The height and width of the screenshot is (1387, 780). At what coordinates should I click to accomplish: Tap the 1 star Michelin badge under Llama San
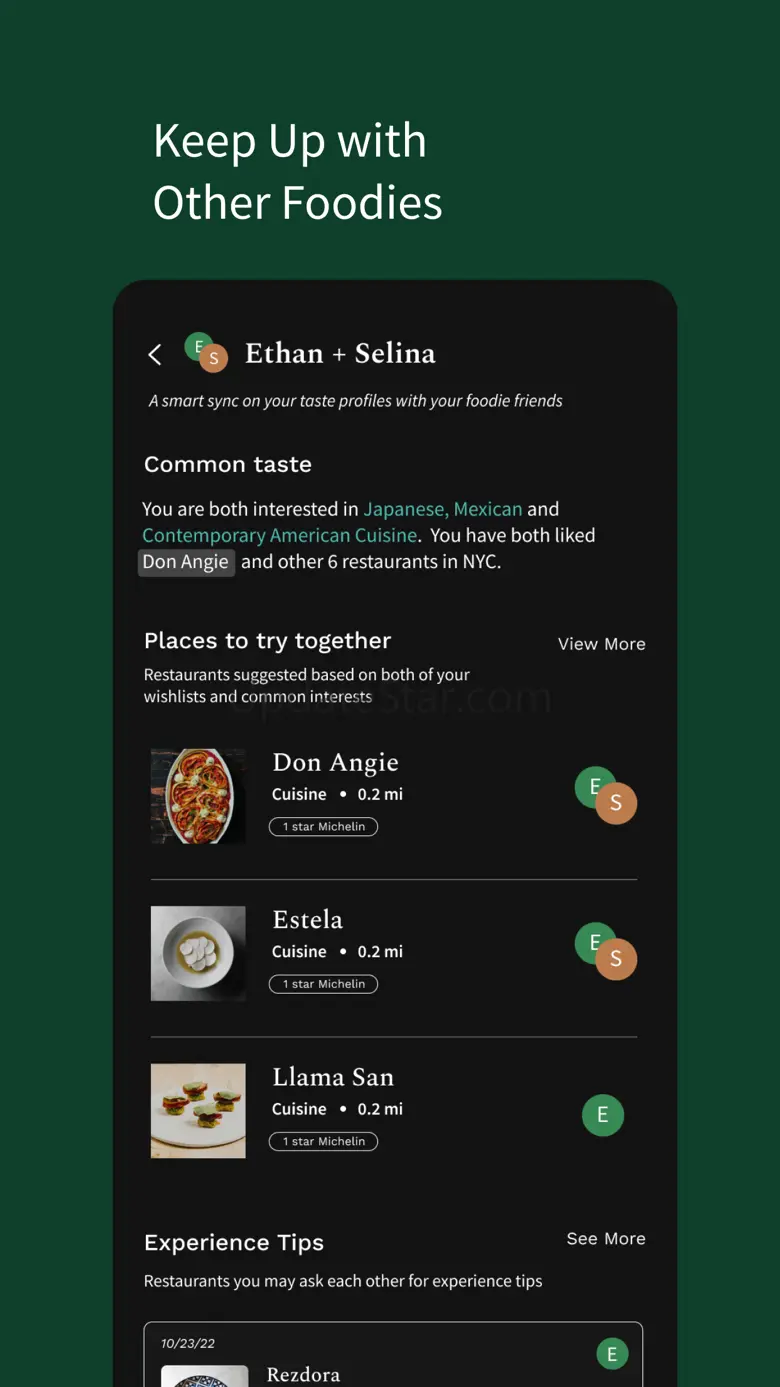[323, 1141]
